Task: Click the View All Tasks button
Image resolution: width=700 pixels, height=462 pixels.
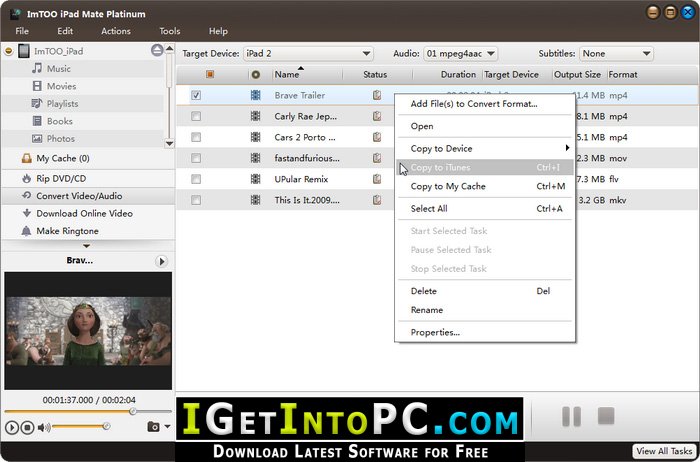Action: 664,451
